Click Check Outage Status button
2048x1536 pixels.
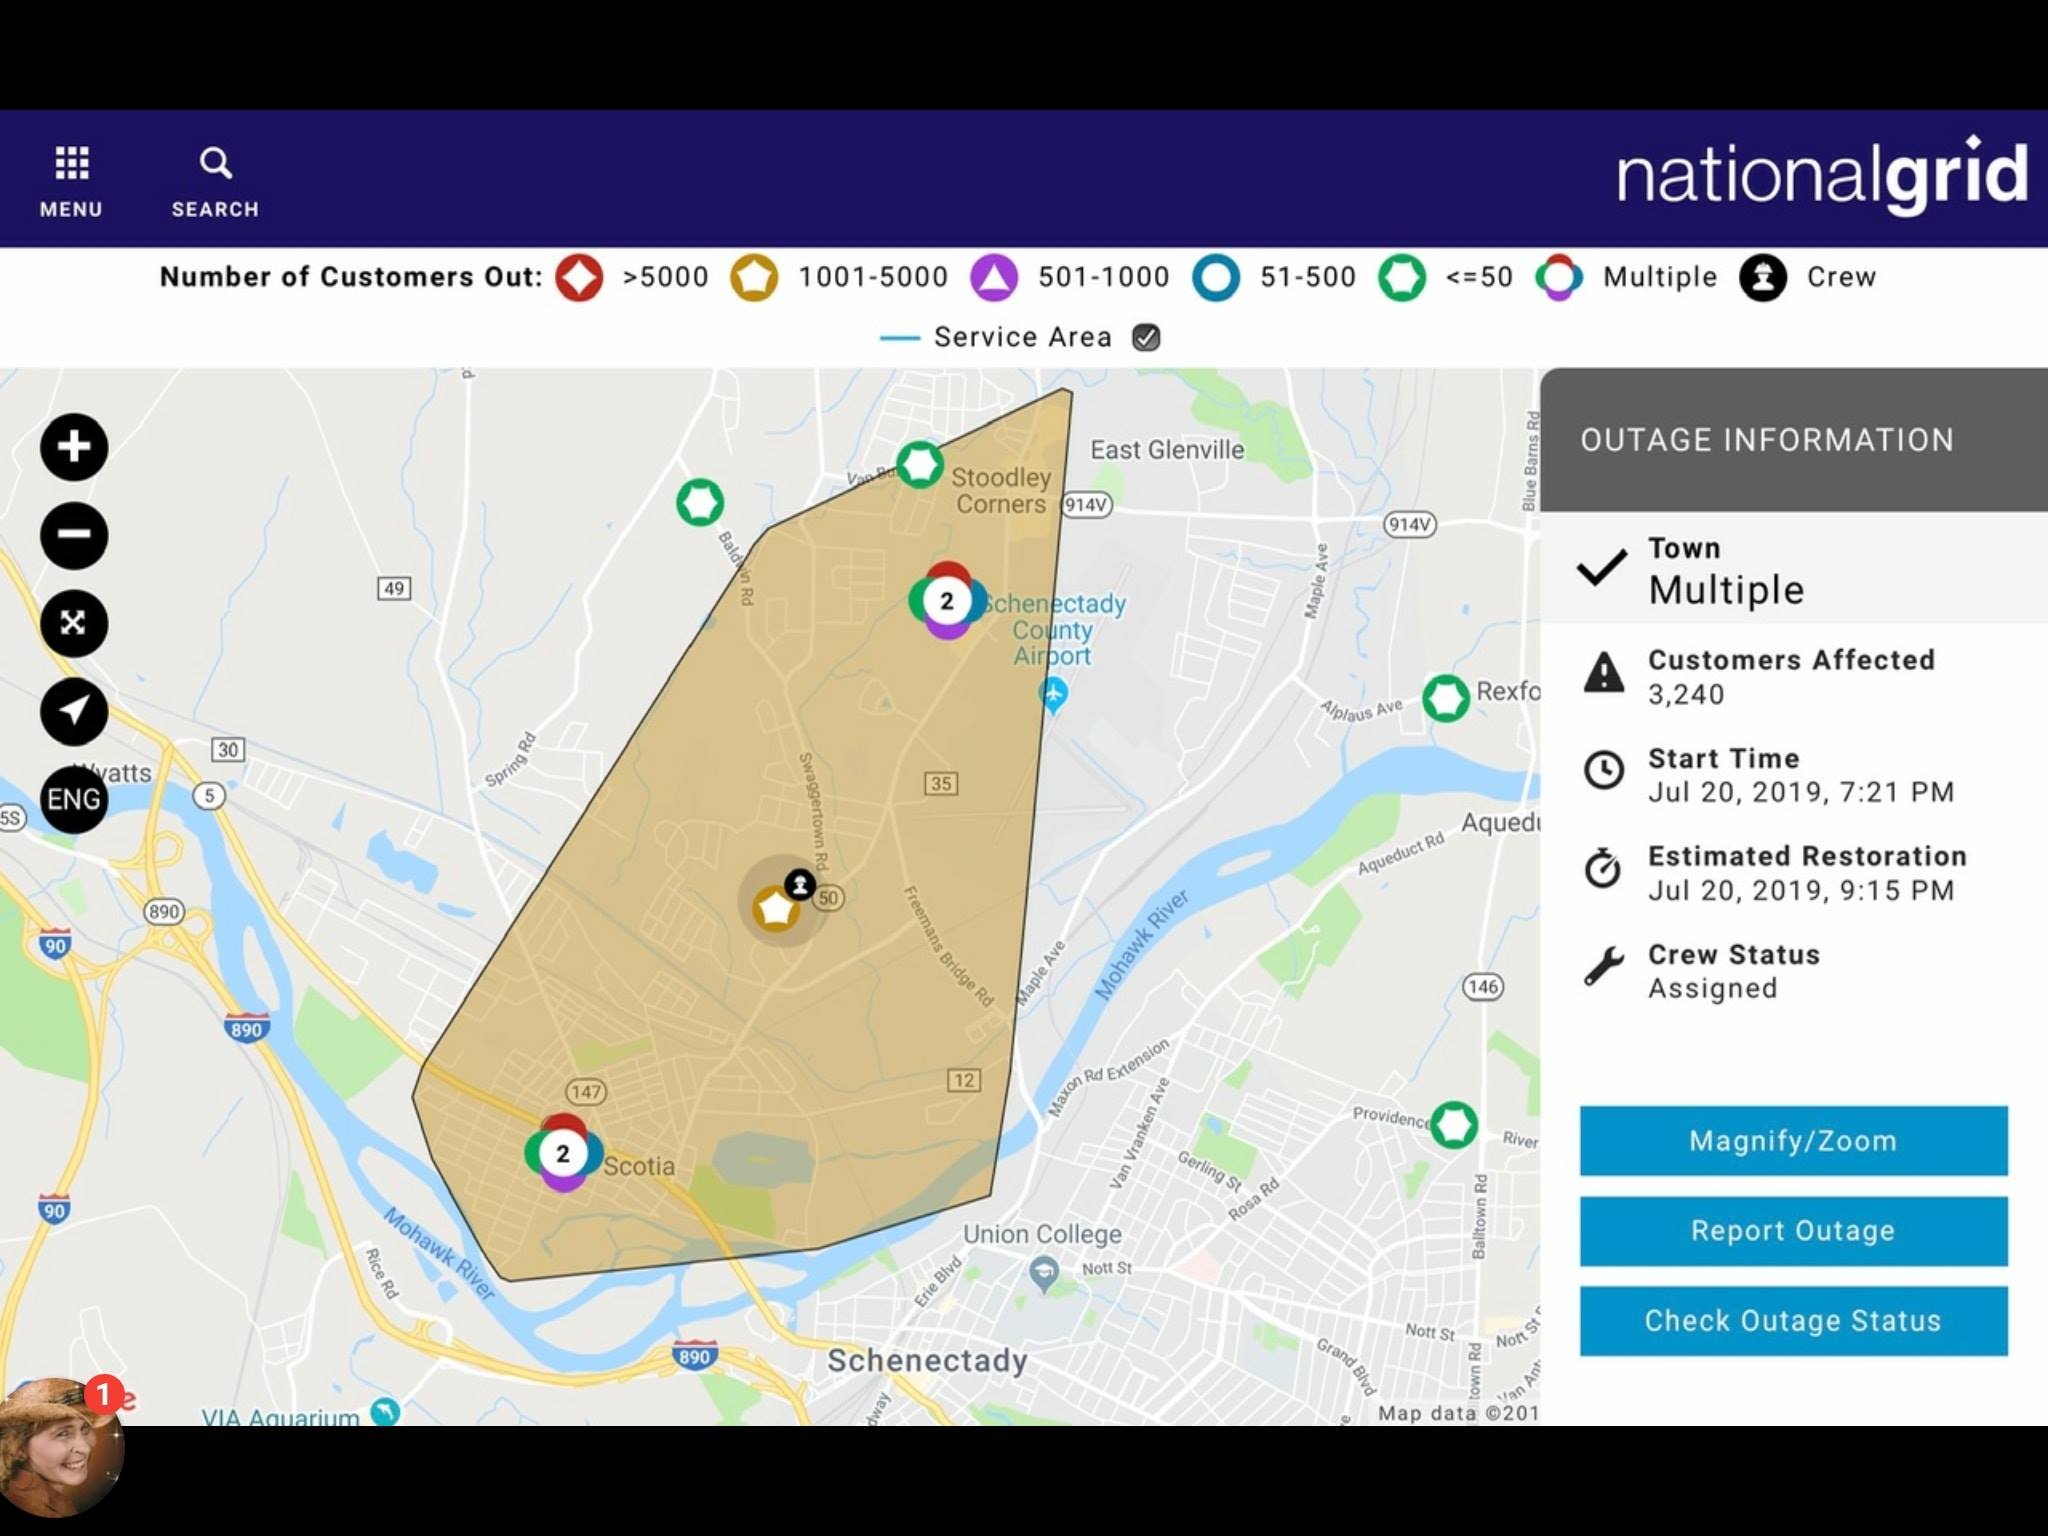[1793, 1321]
